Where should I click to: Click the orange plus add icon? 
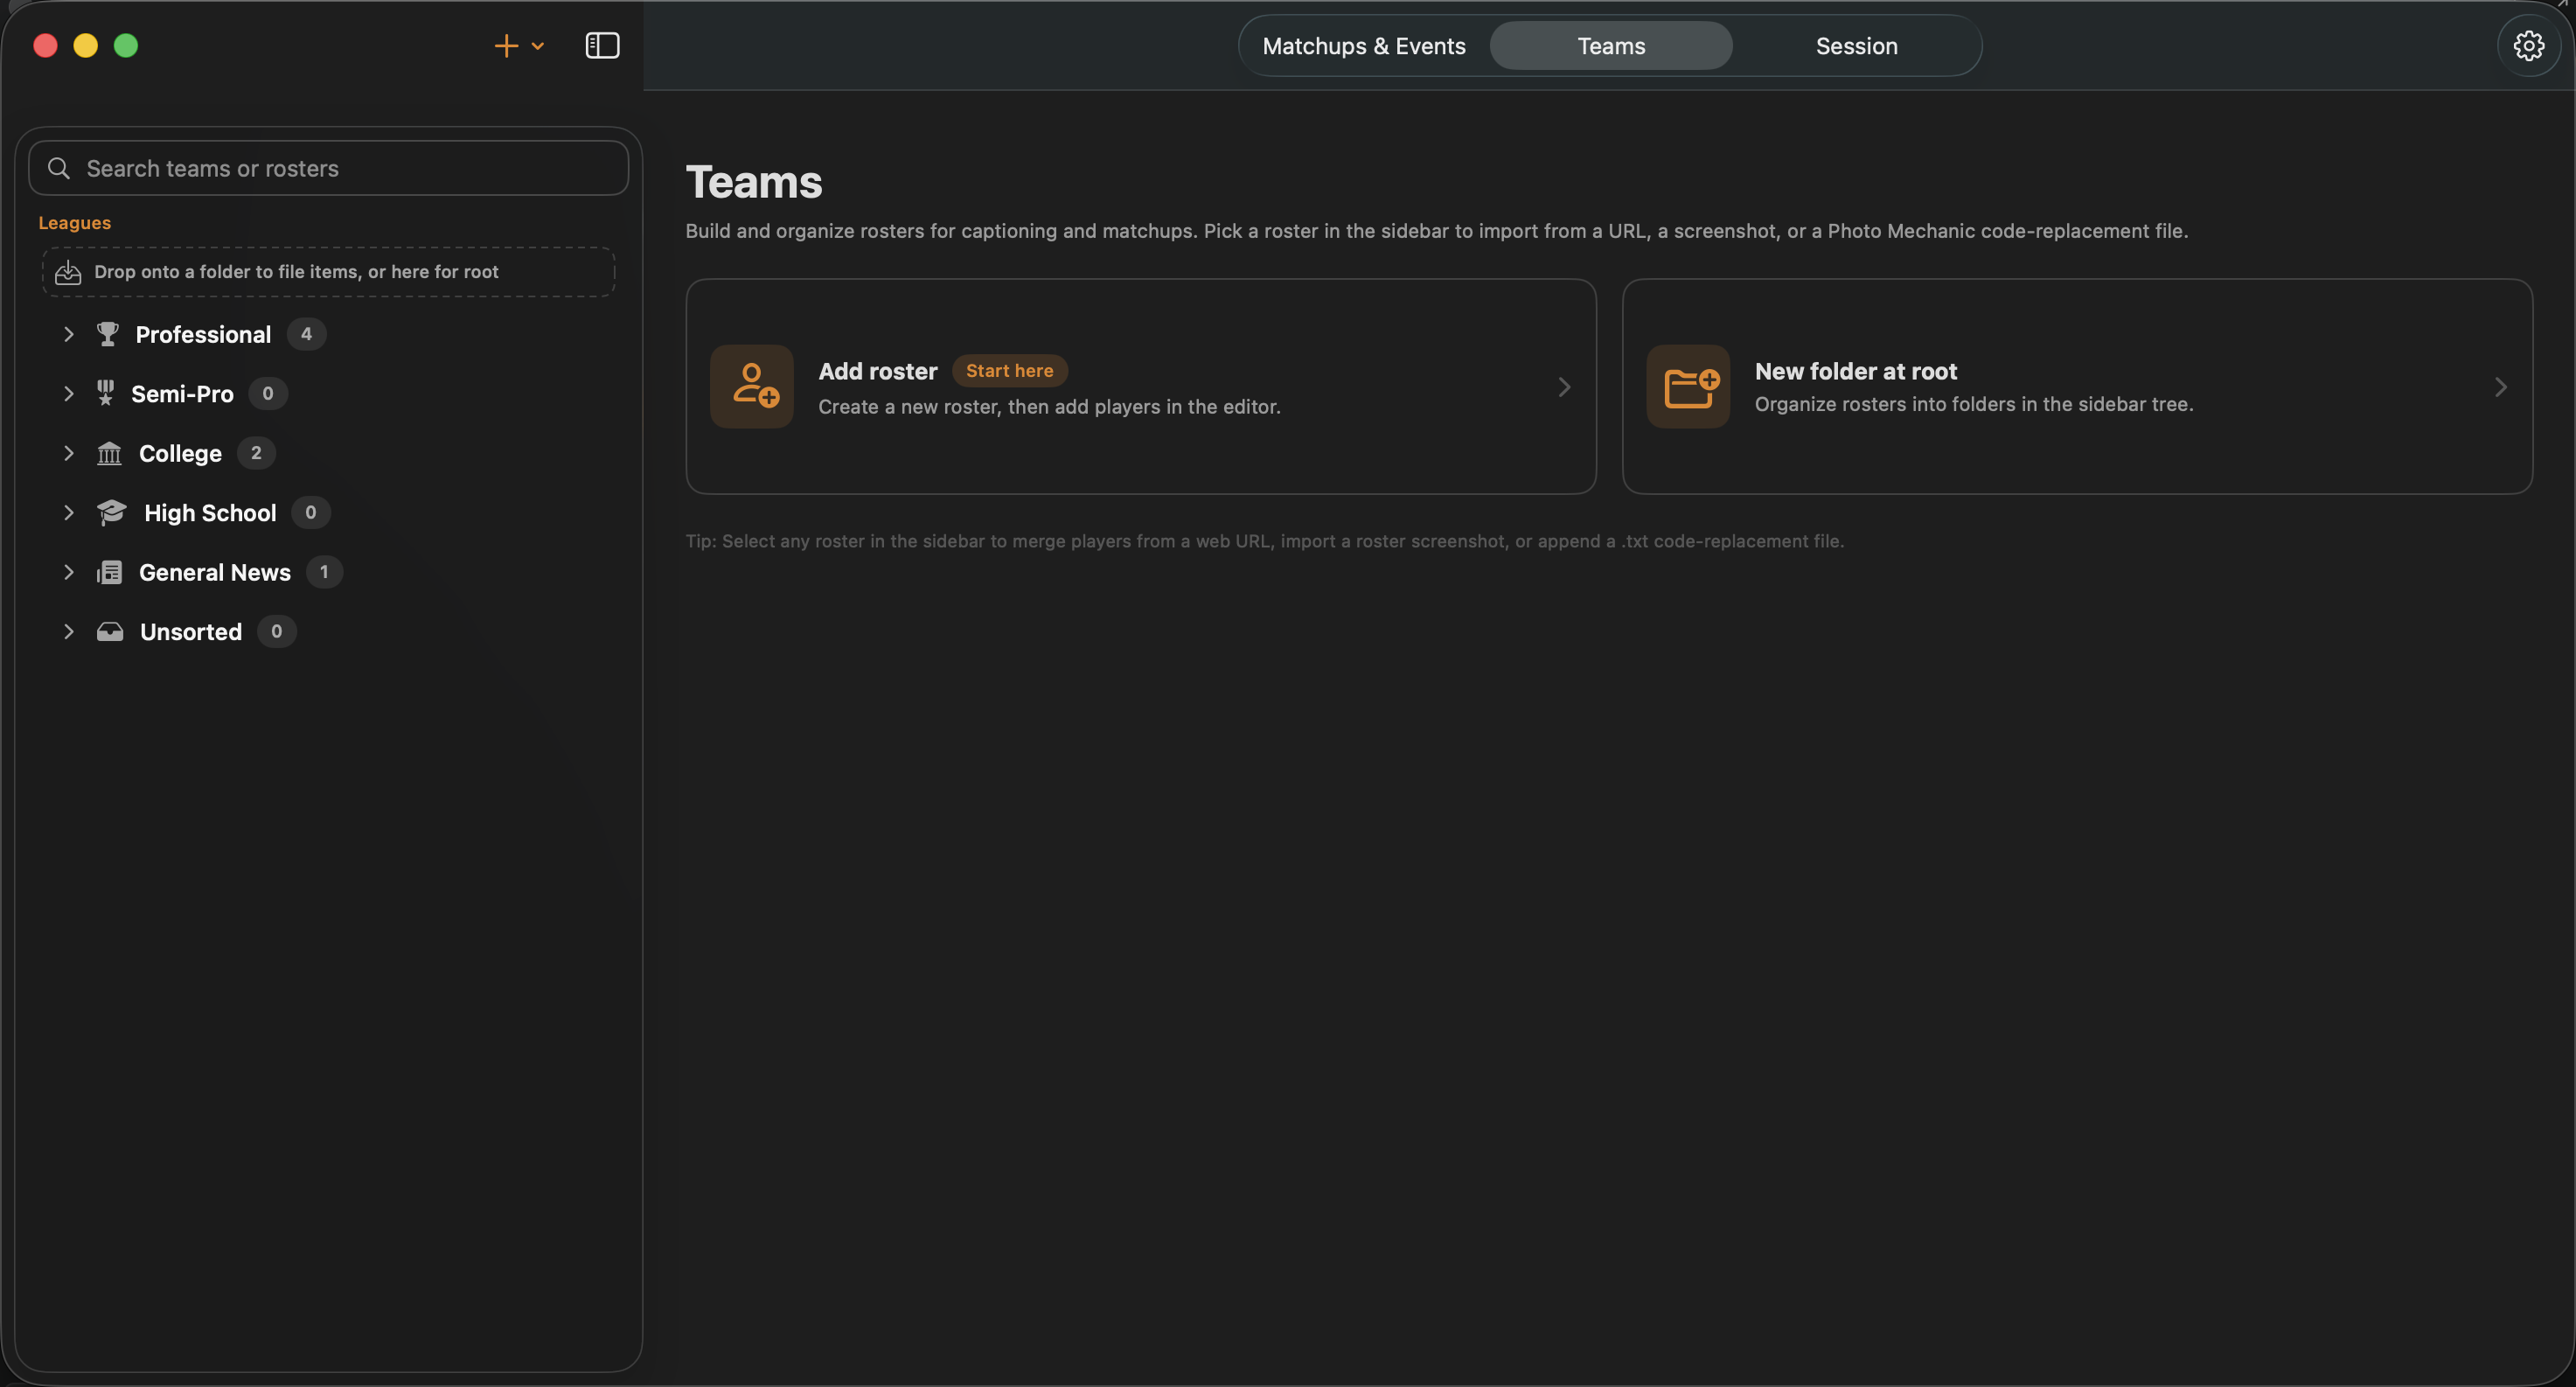[506, 46]
